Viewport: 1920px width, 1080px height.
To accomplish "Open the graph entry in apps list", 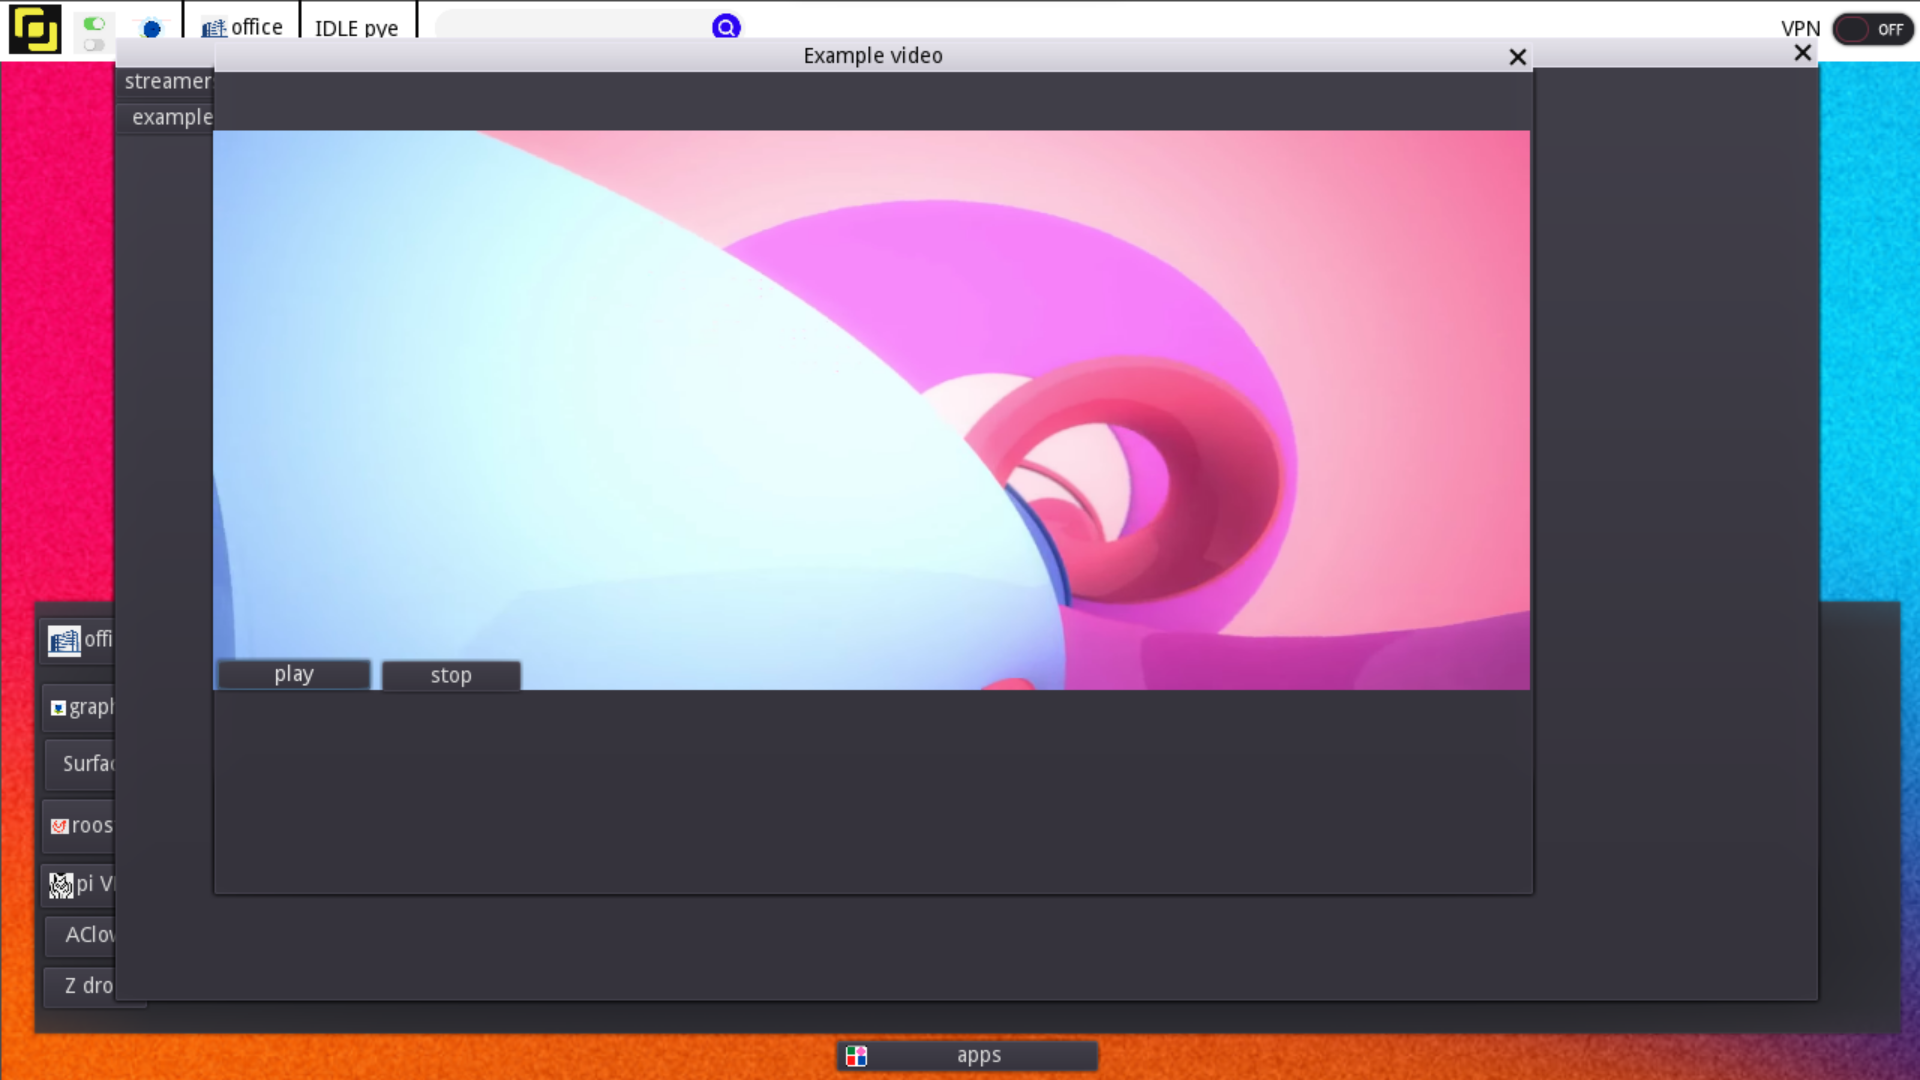I will (x=79, y=708).
